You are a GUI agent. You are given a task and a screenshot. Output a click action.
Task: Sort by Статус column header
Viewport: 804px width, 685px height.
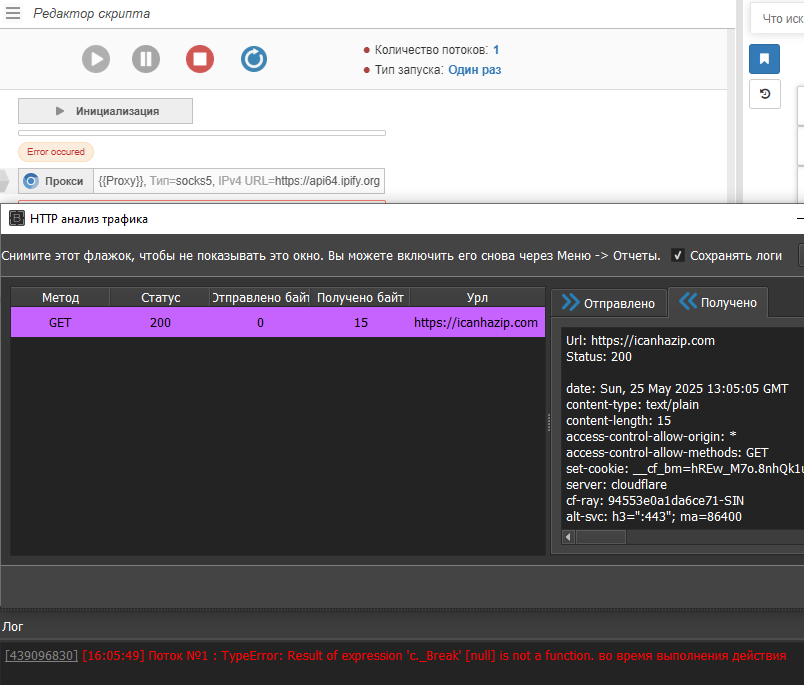pos(159,298)
